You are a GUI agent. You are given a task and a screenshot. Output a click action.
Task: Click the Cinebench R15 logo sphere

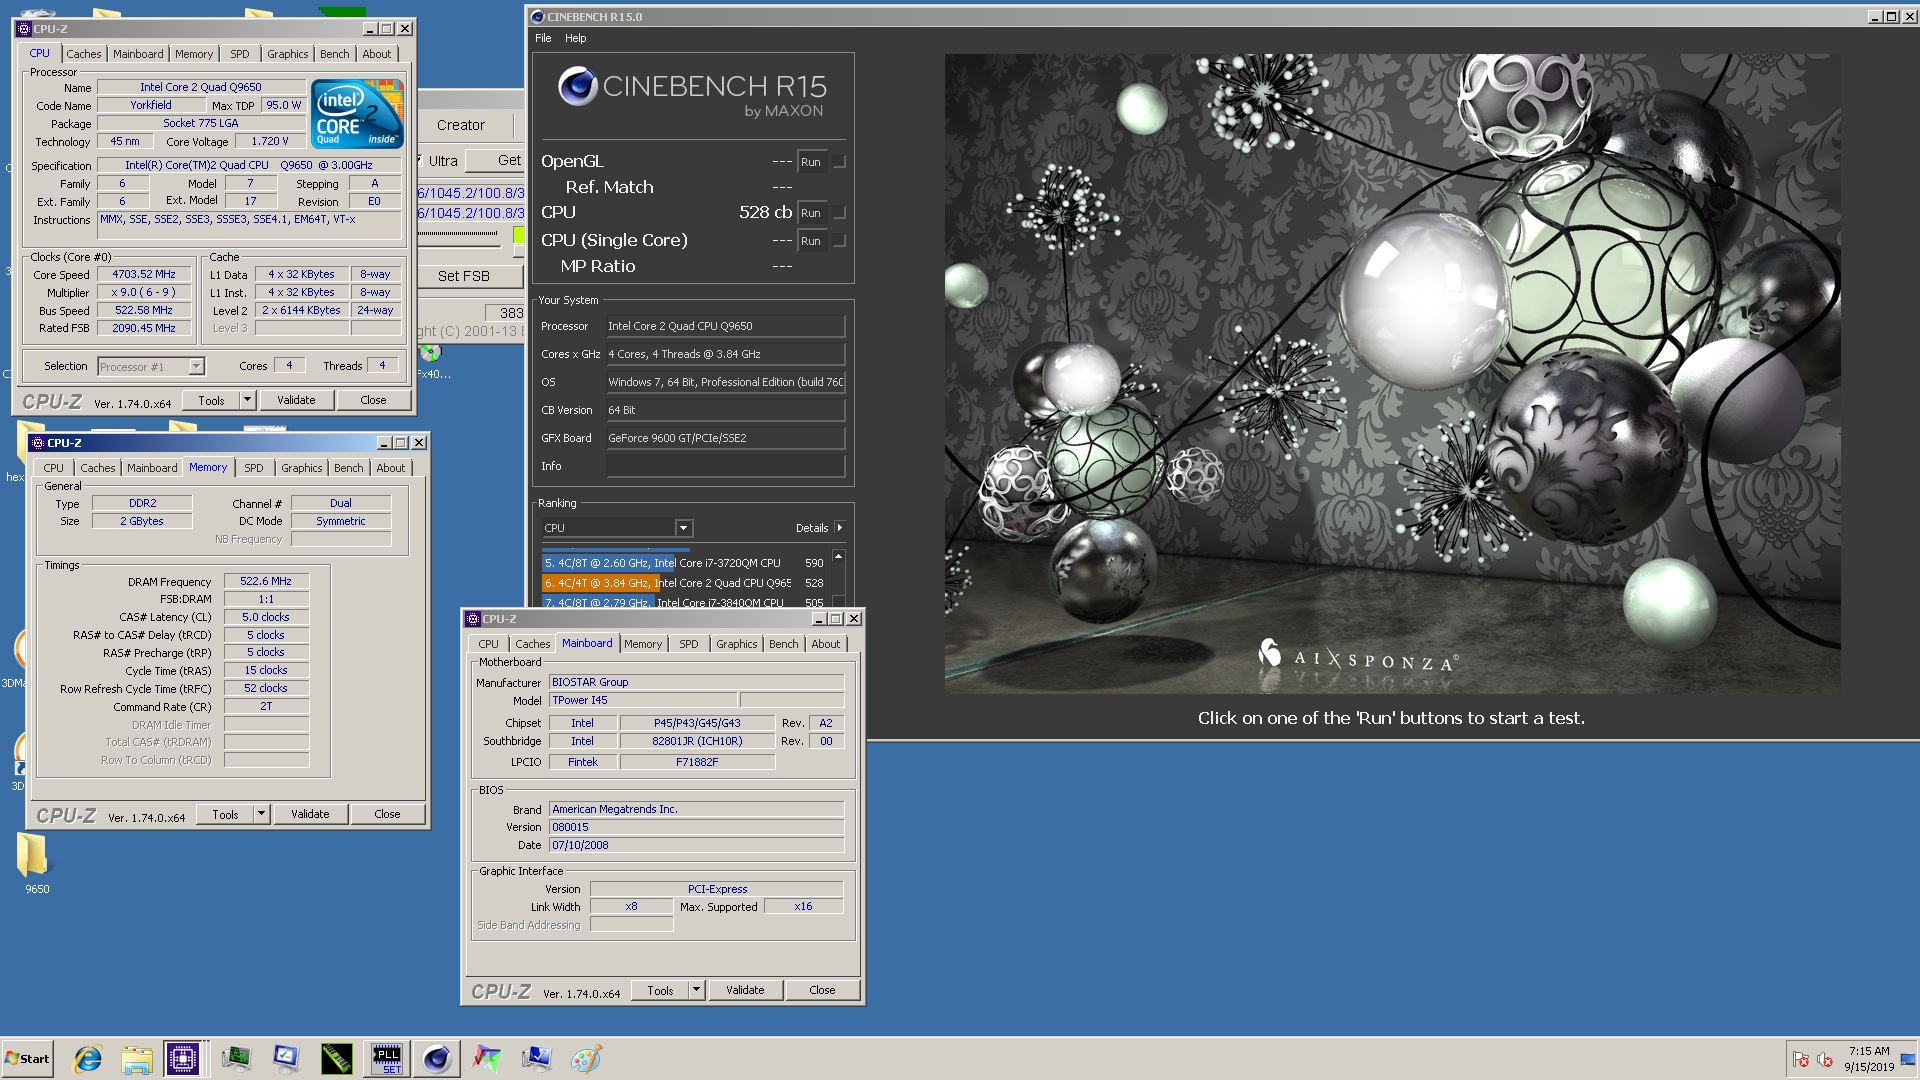pos(578,87)
